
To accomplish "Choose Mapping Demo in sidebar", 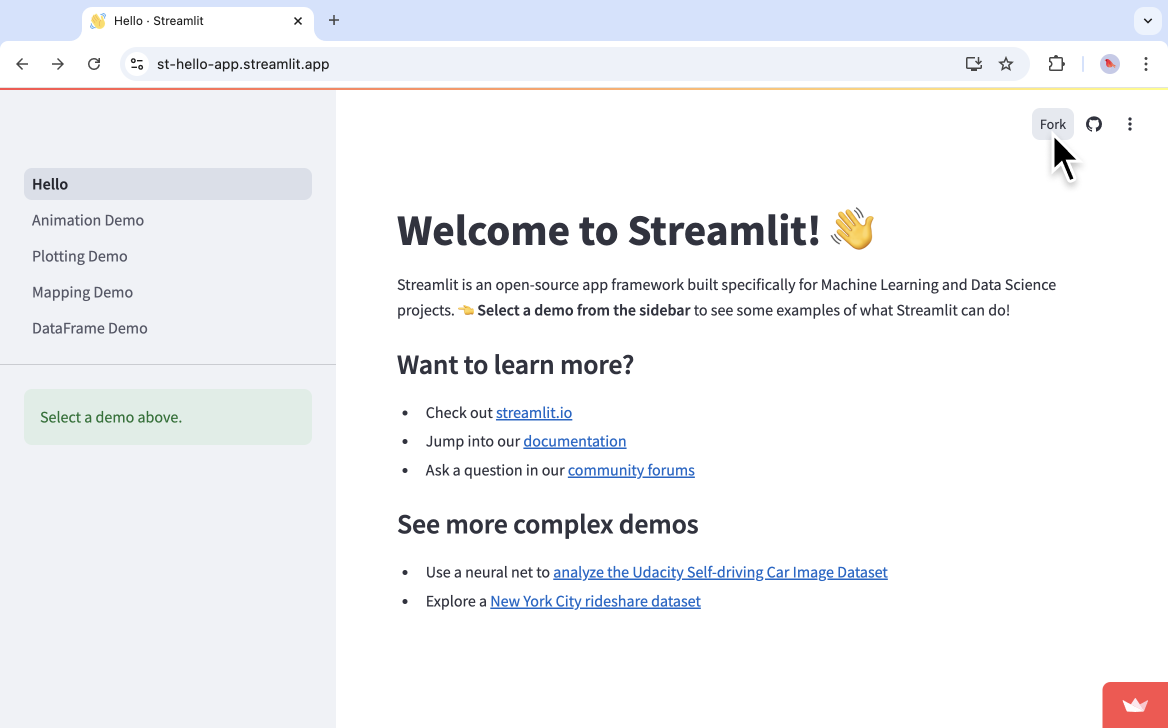I will pos(82,292).
